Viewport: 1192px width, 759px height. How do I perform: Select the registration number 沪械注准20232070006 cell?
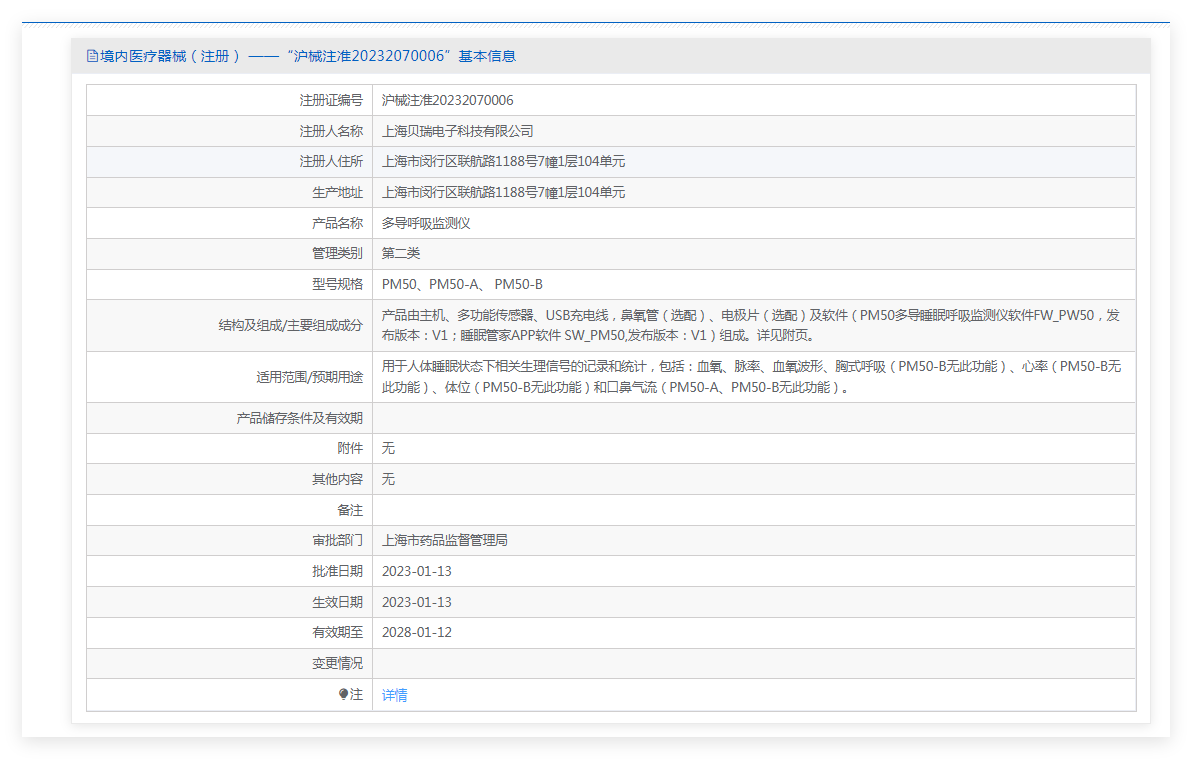[x=447, y=100]
